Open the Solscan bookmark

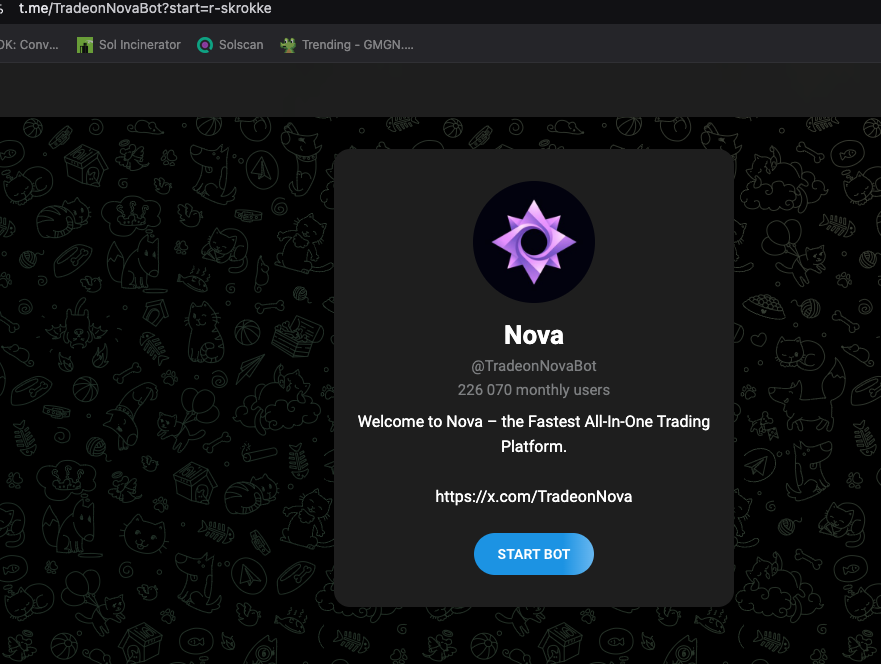point(230,45)
